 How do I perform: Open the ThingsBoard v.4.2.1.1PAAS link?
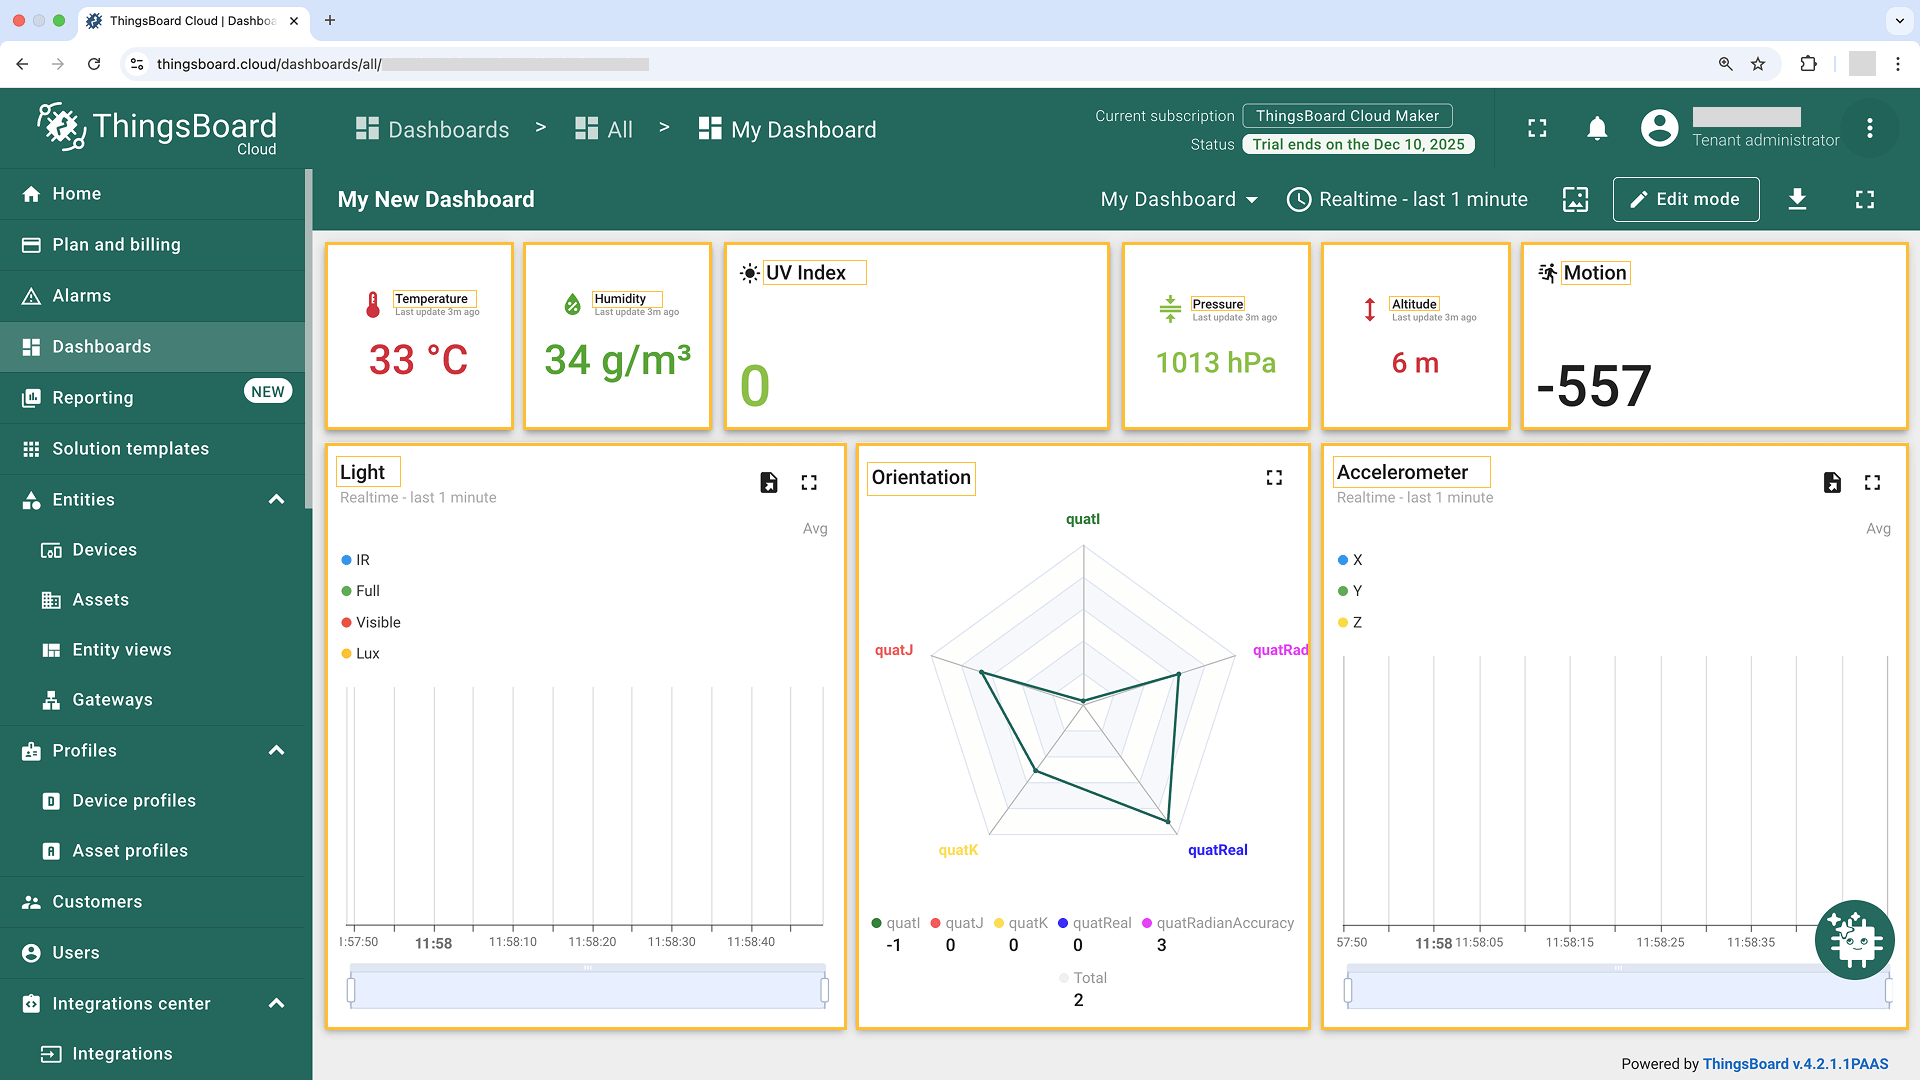click(1795, 1064)
